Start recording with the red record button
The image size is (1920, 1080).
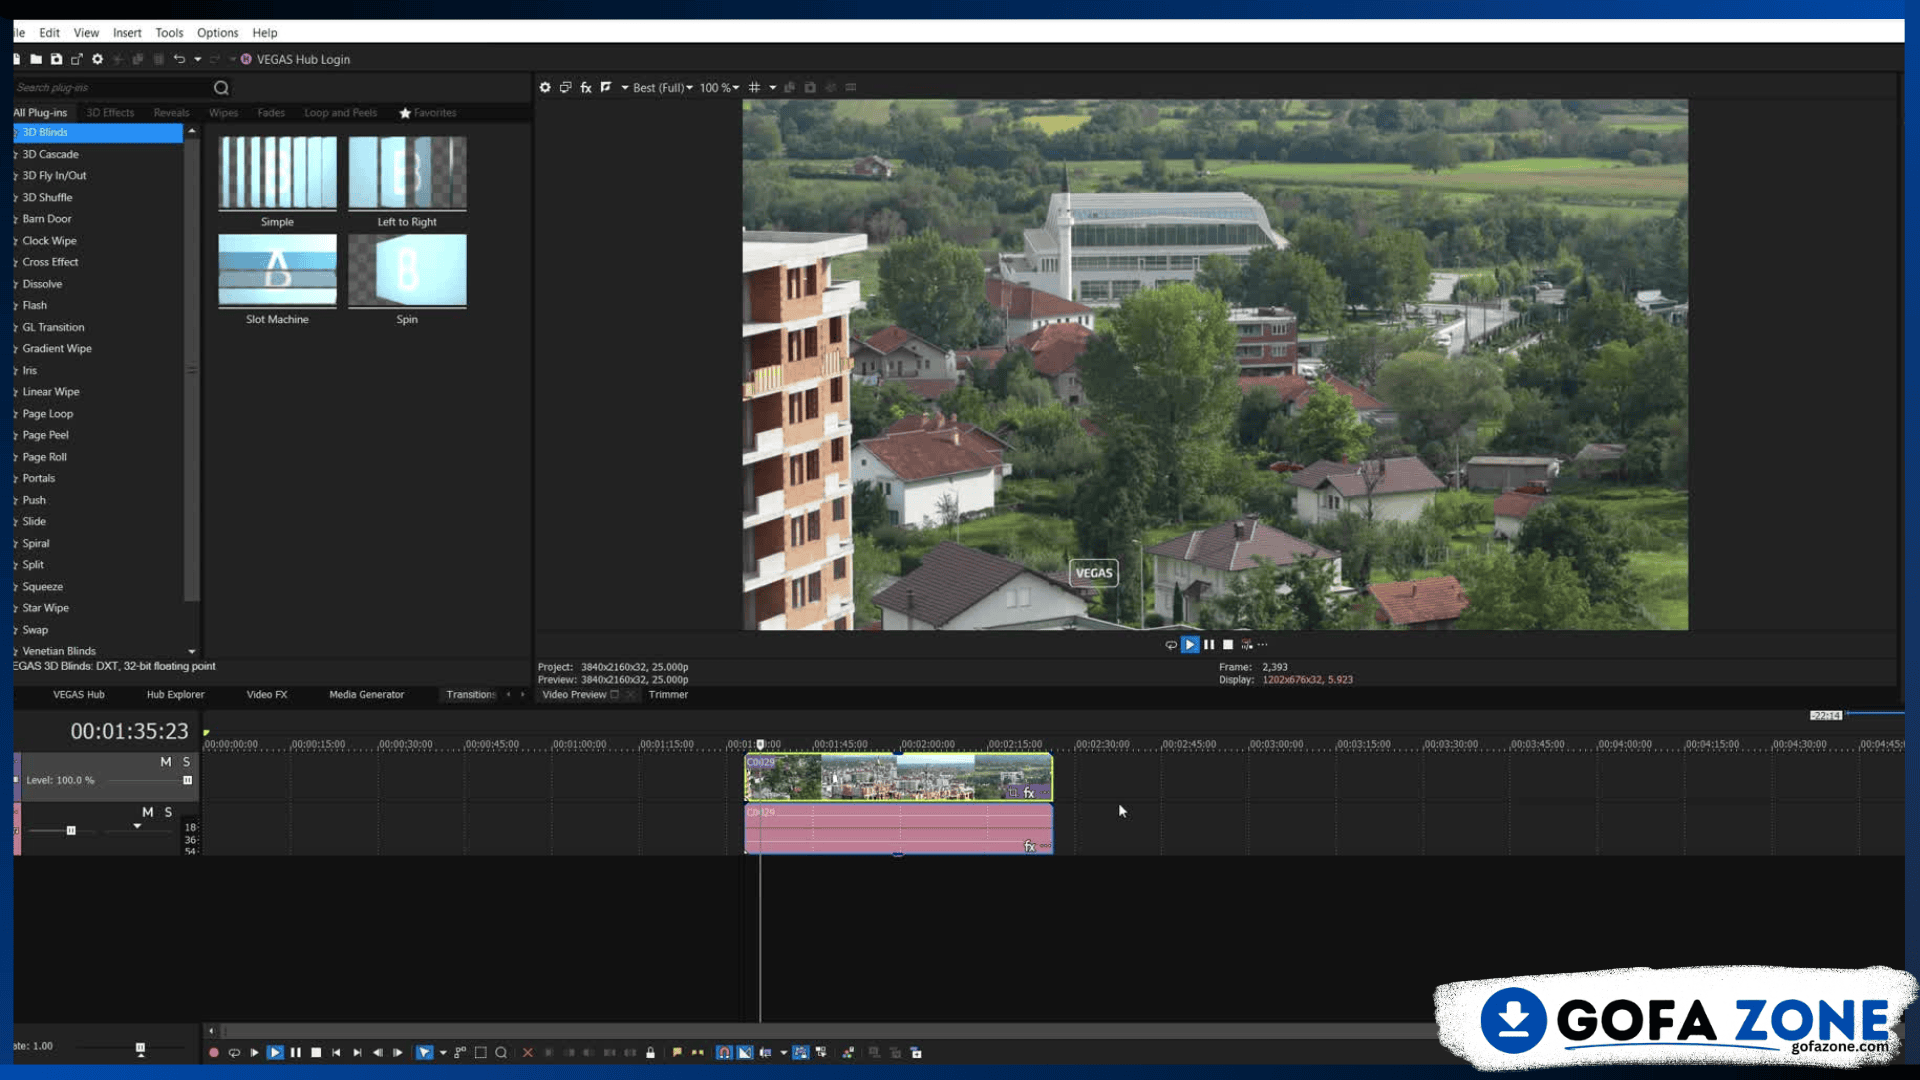pyautogui.click(x=214, y=1053)
